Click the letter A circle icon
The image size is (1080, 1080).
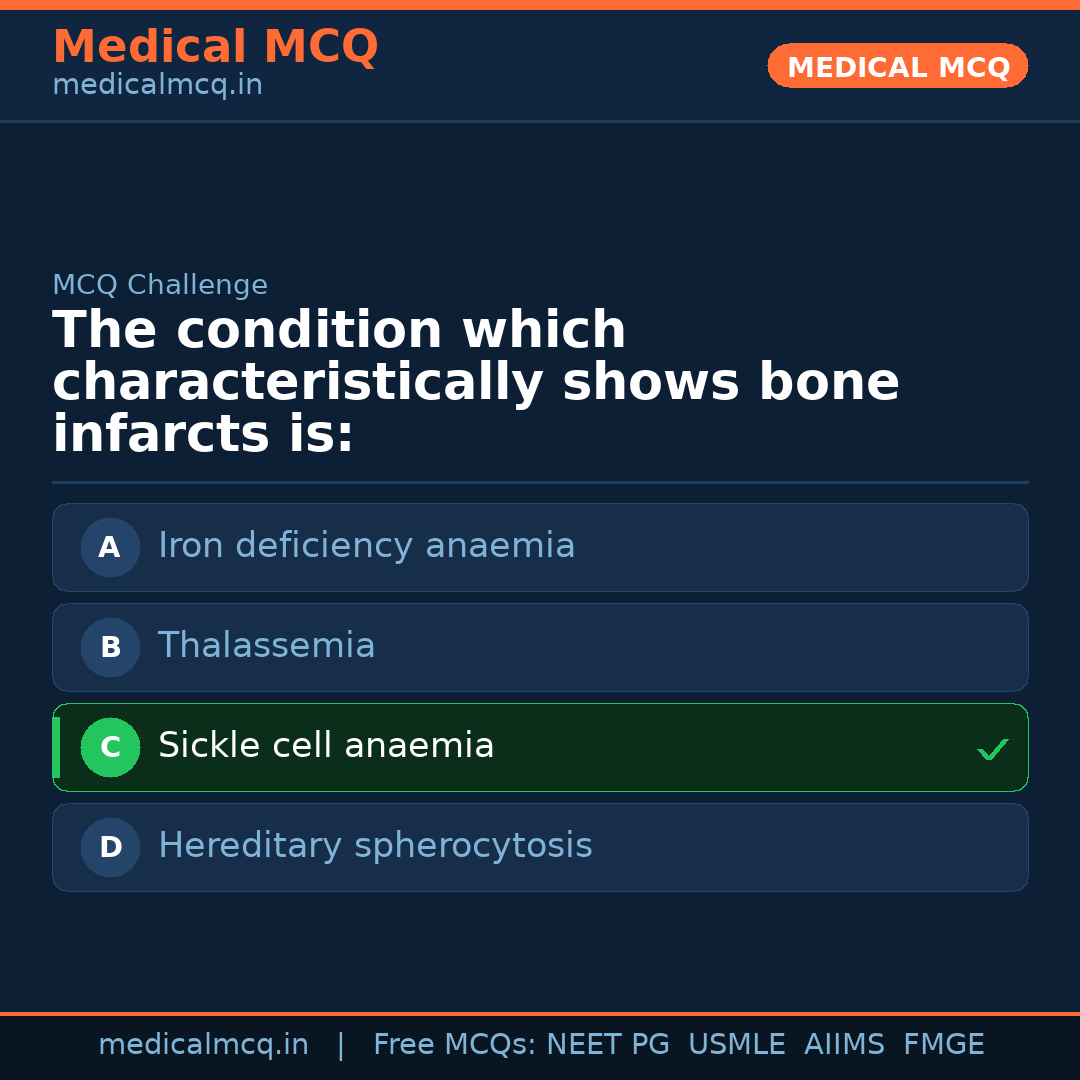click(110, 547)
